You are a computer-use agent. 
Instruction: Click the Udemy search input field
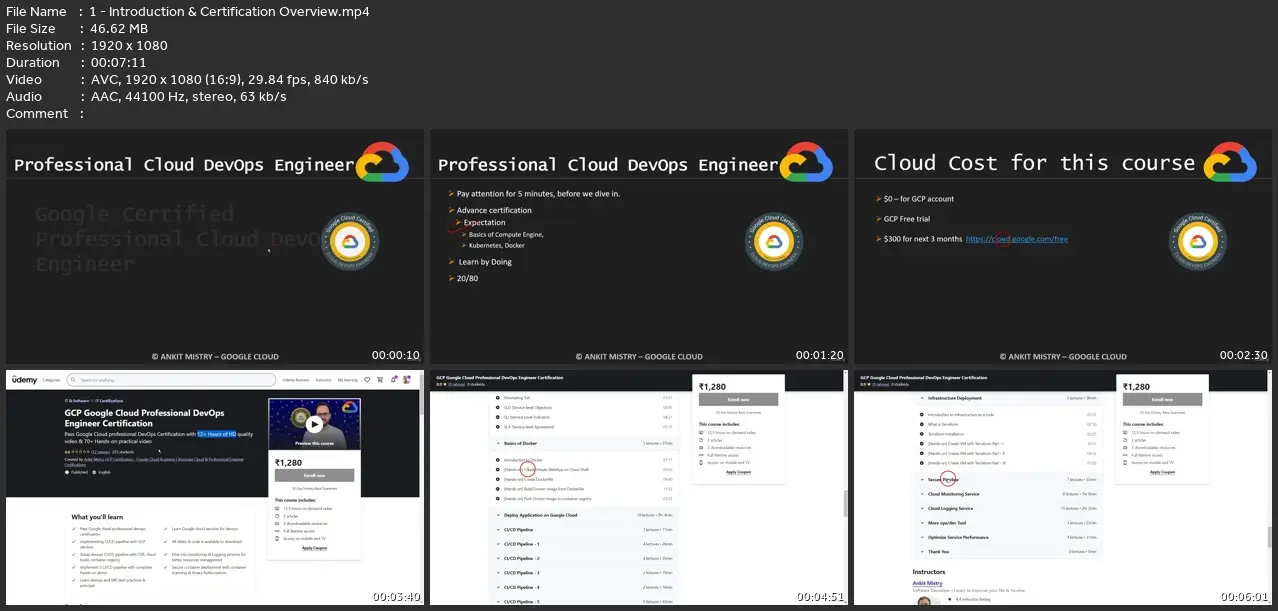[x=171, y=380]
